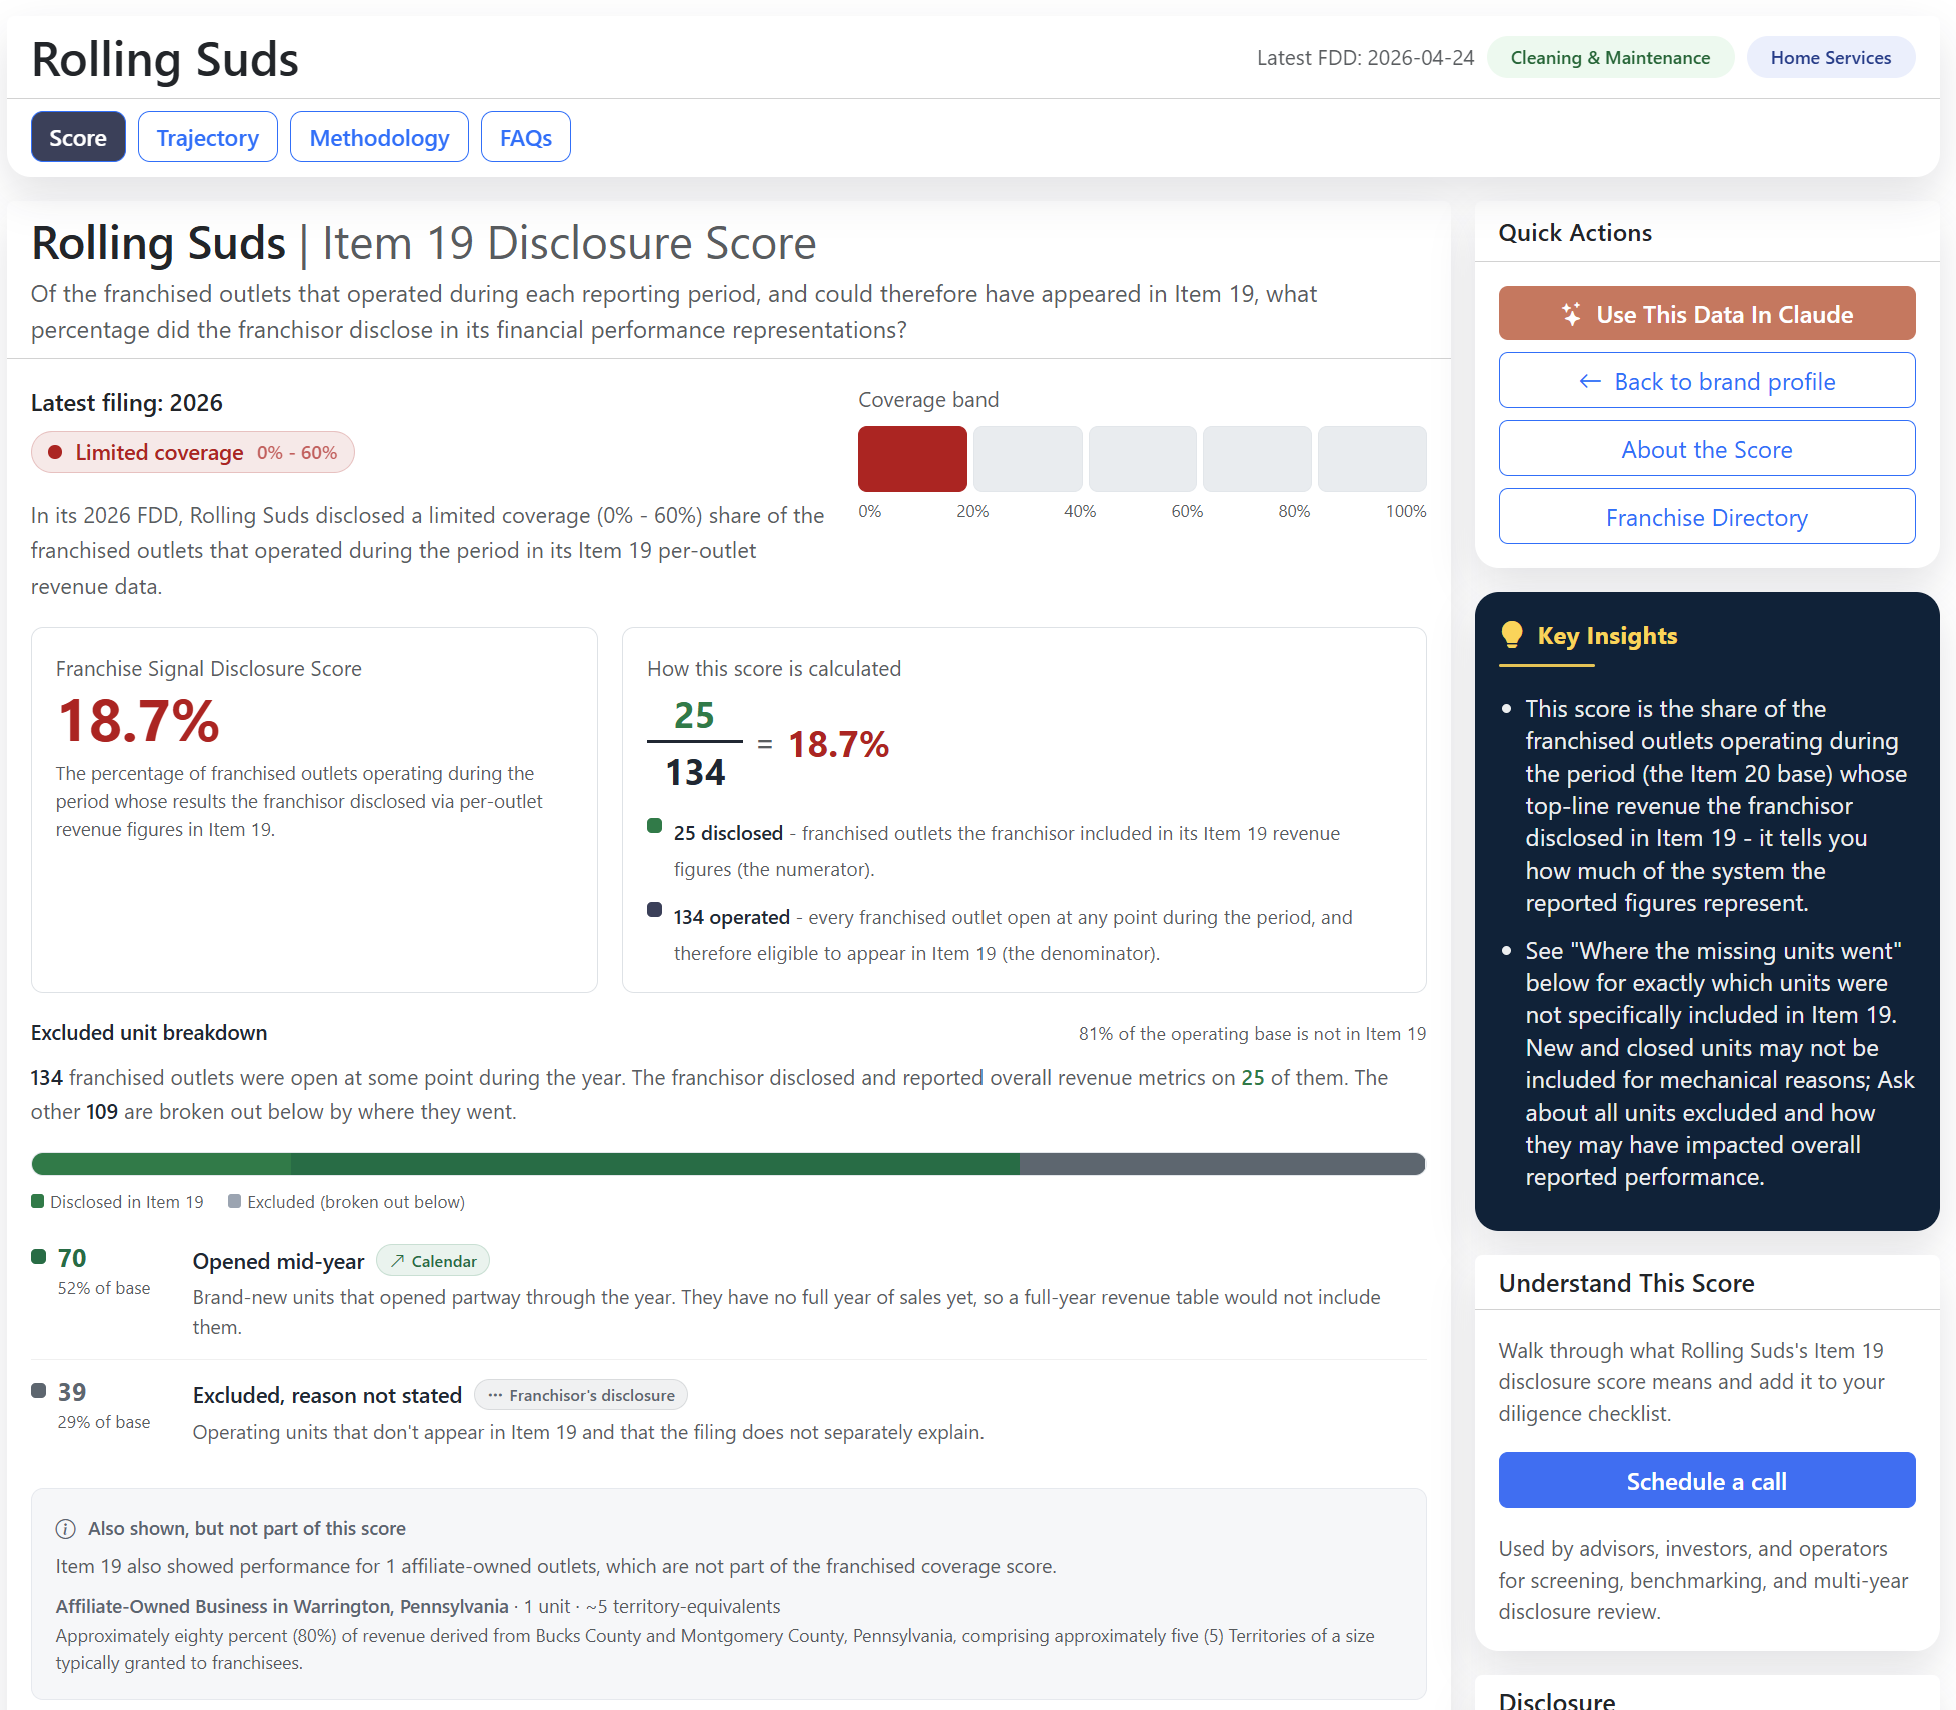Click the red dot in Limited coverage badge
The width and height of the screenshot is (1956, 1710).
point(56,452)
